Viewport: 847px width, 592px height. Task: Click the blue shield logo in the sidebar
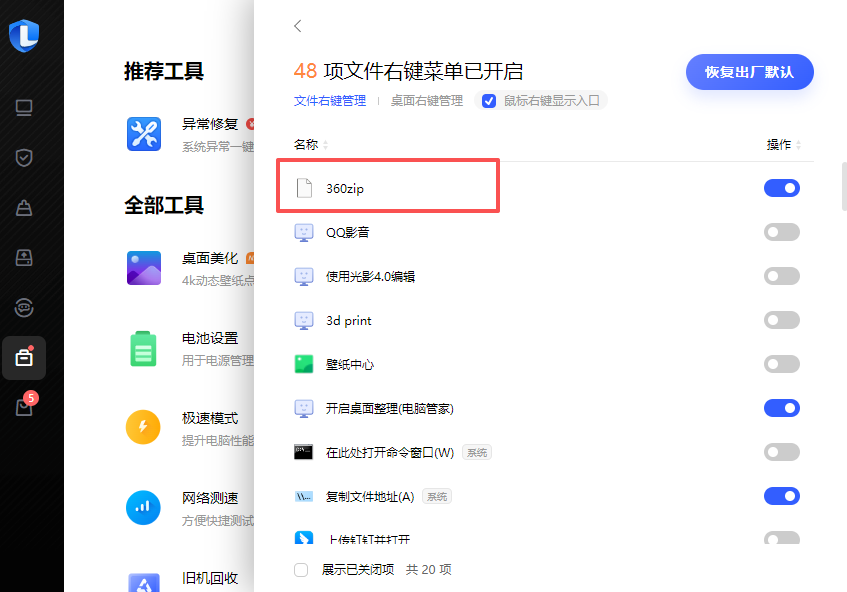tap(23, 35)
